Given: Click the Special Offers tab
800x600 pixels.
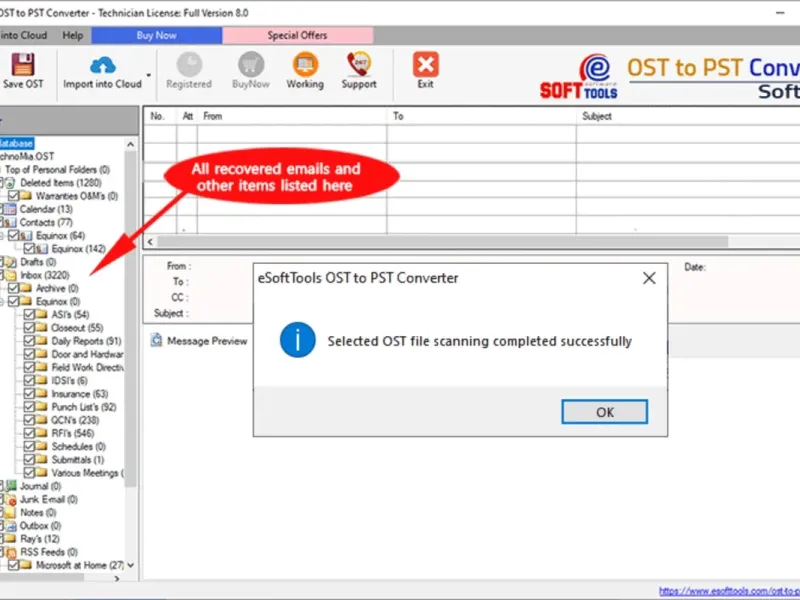Looking at the screenshot, I should pyautogui.click(x=297, y=35).
